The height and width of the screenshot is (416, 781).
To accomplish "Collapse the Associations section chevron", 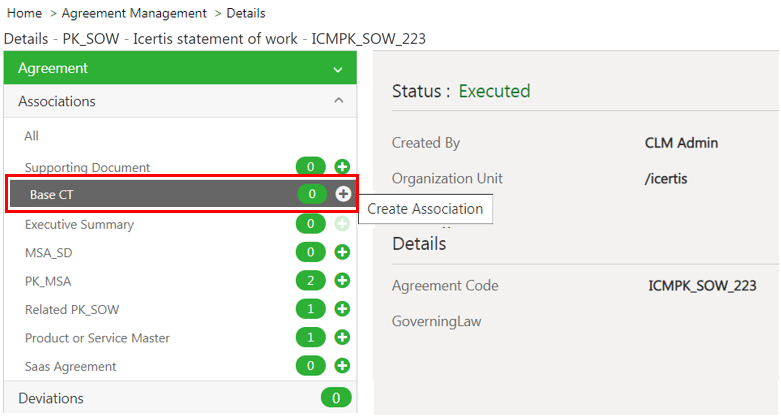I will point(338,101).
